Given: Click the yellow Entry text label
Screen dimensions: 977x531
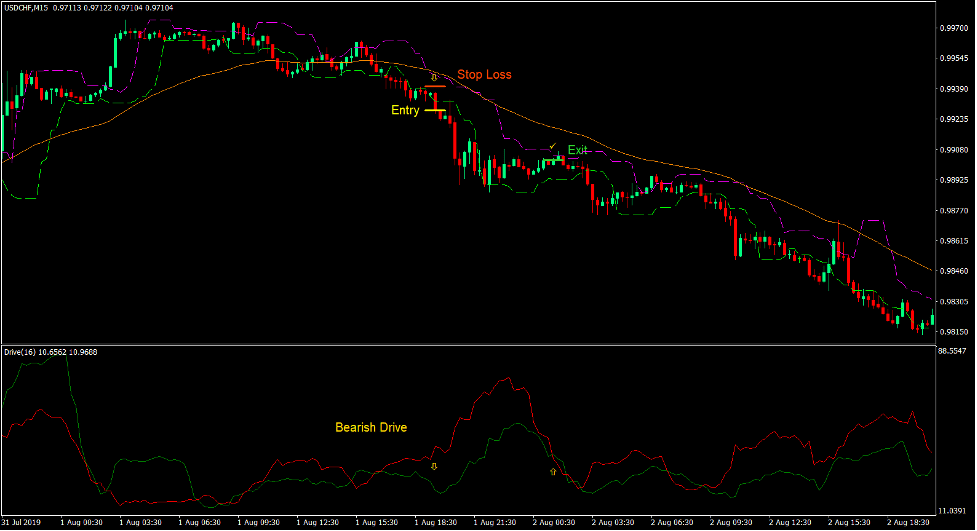Looking at the screenshot, I should tap(405, 111).
